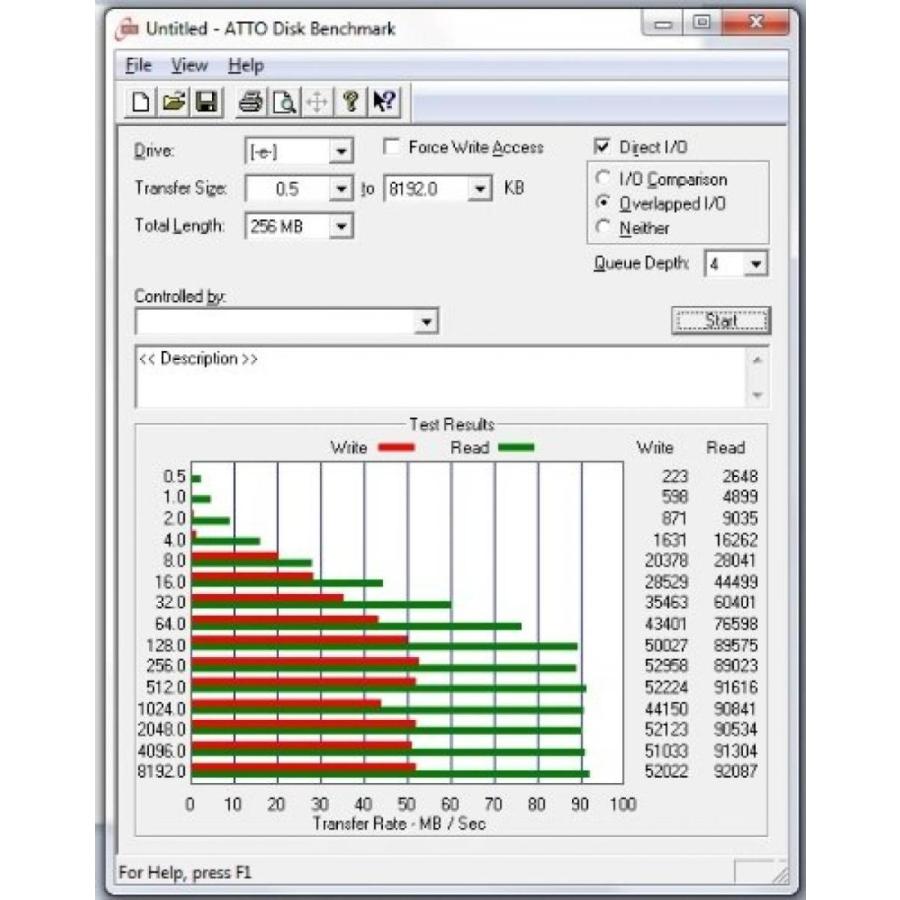Click the green Read legend swatch
Screen dimensions: 900x900
click(516, 448)
